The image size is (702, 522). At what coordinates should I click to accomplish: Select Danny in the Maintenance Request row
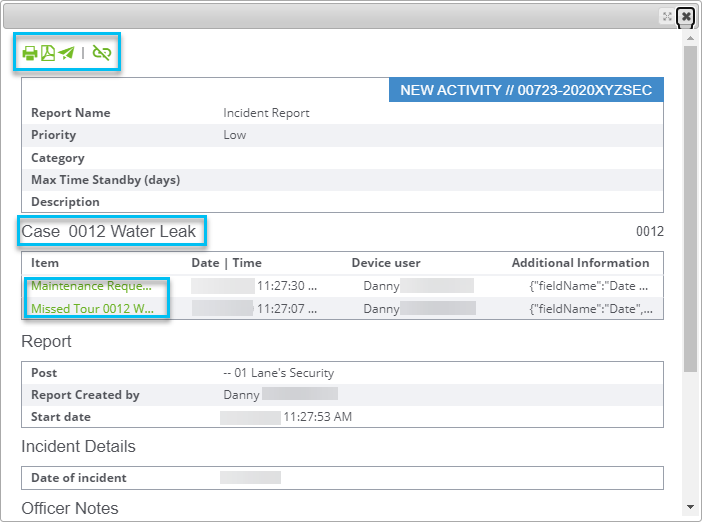point(381,286)
